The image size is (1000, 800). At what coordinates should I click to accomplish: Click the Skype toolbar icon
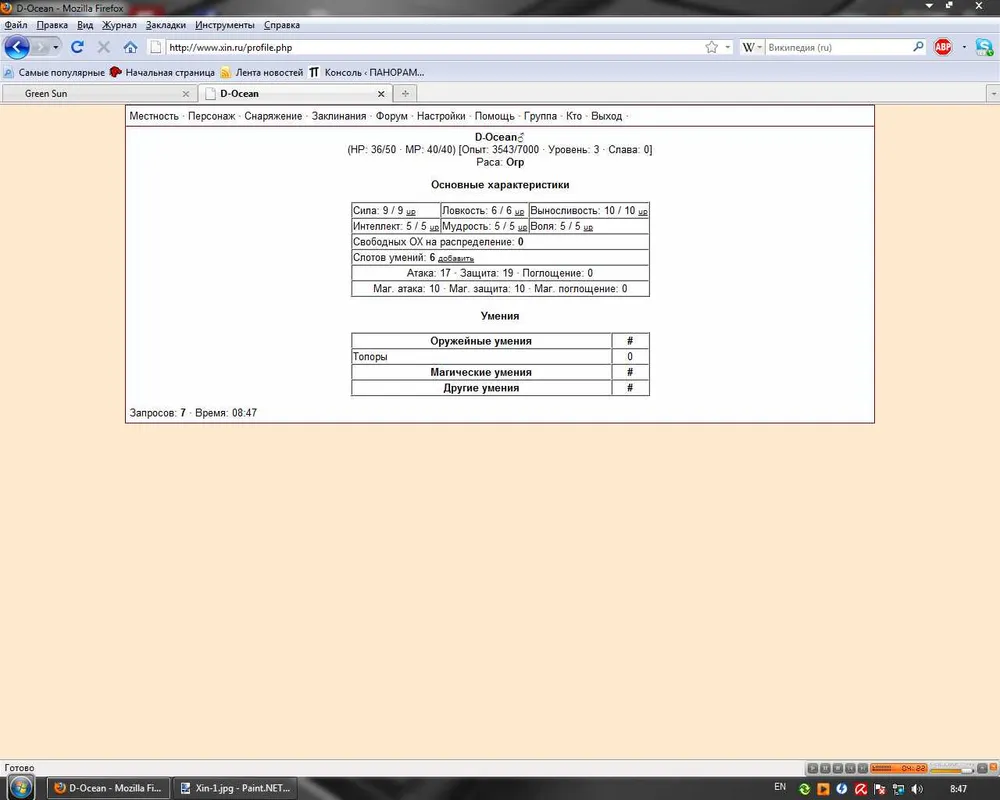(x=984, y=47)
